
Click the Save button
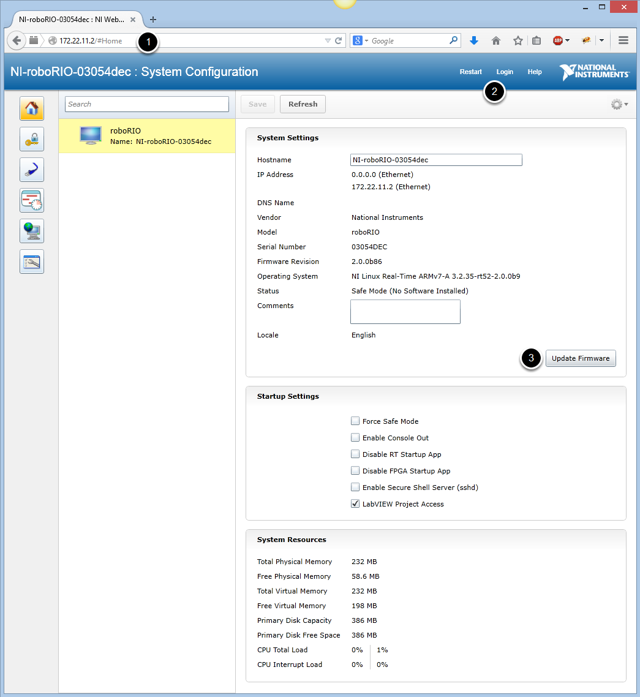[257, 104]
